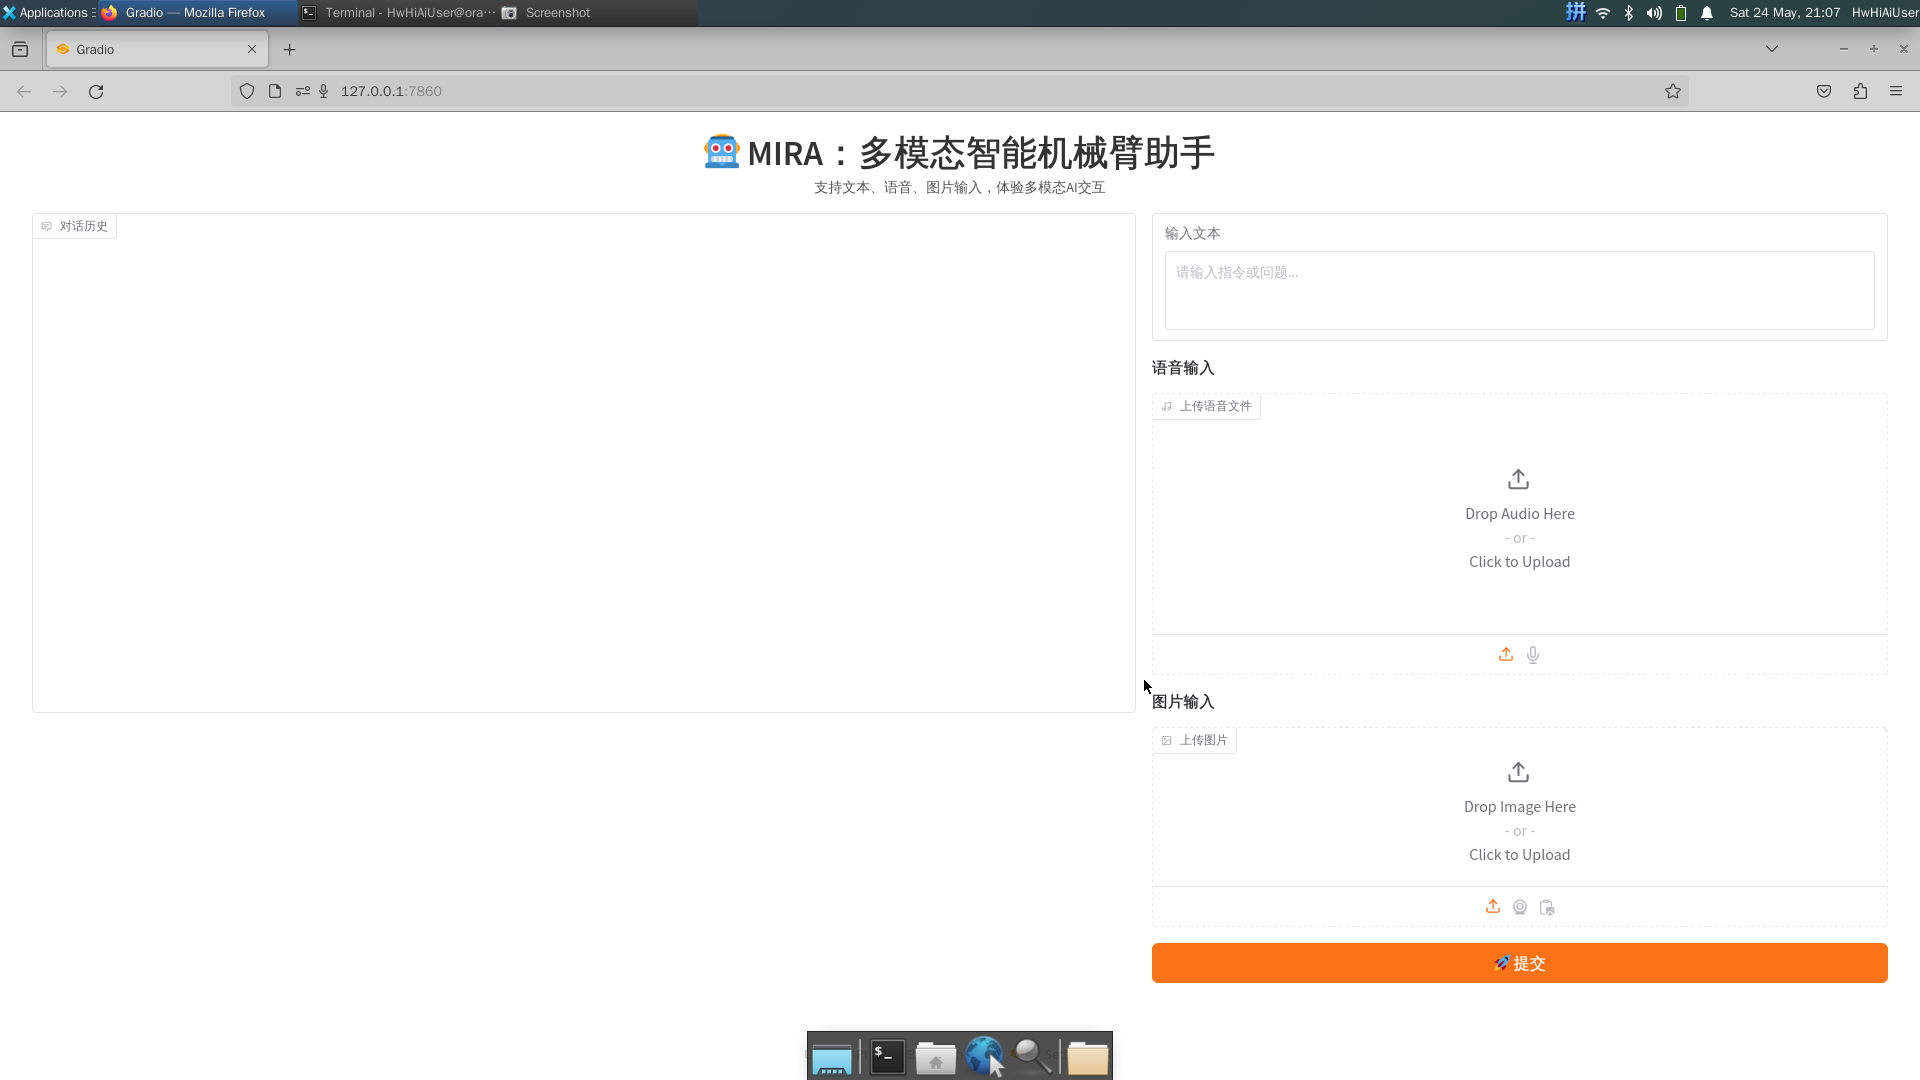
Task: Click the shield tracking protection icon
Action: (247, 91)
